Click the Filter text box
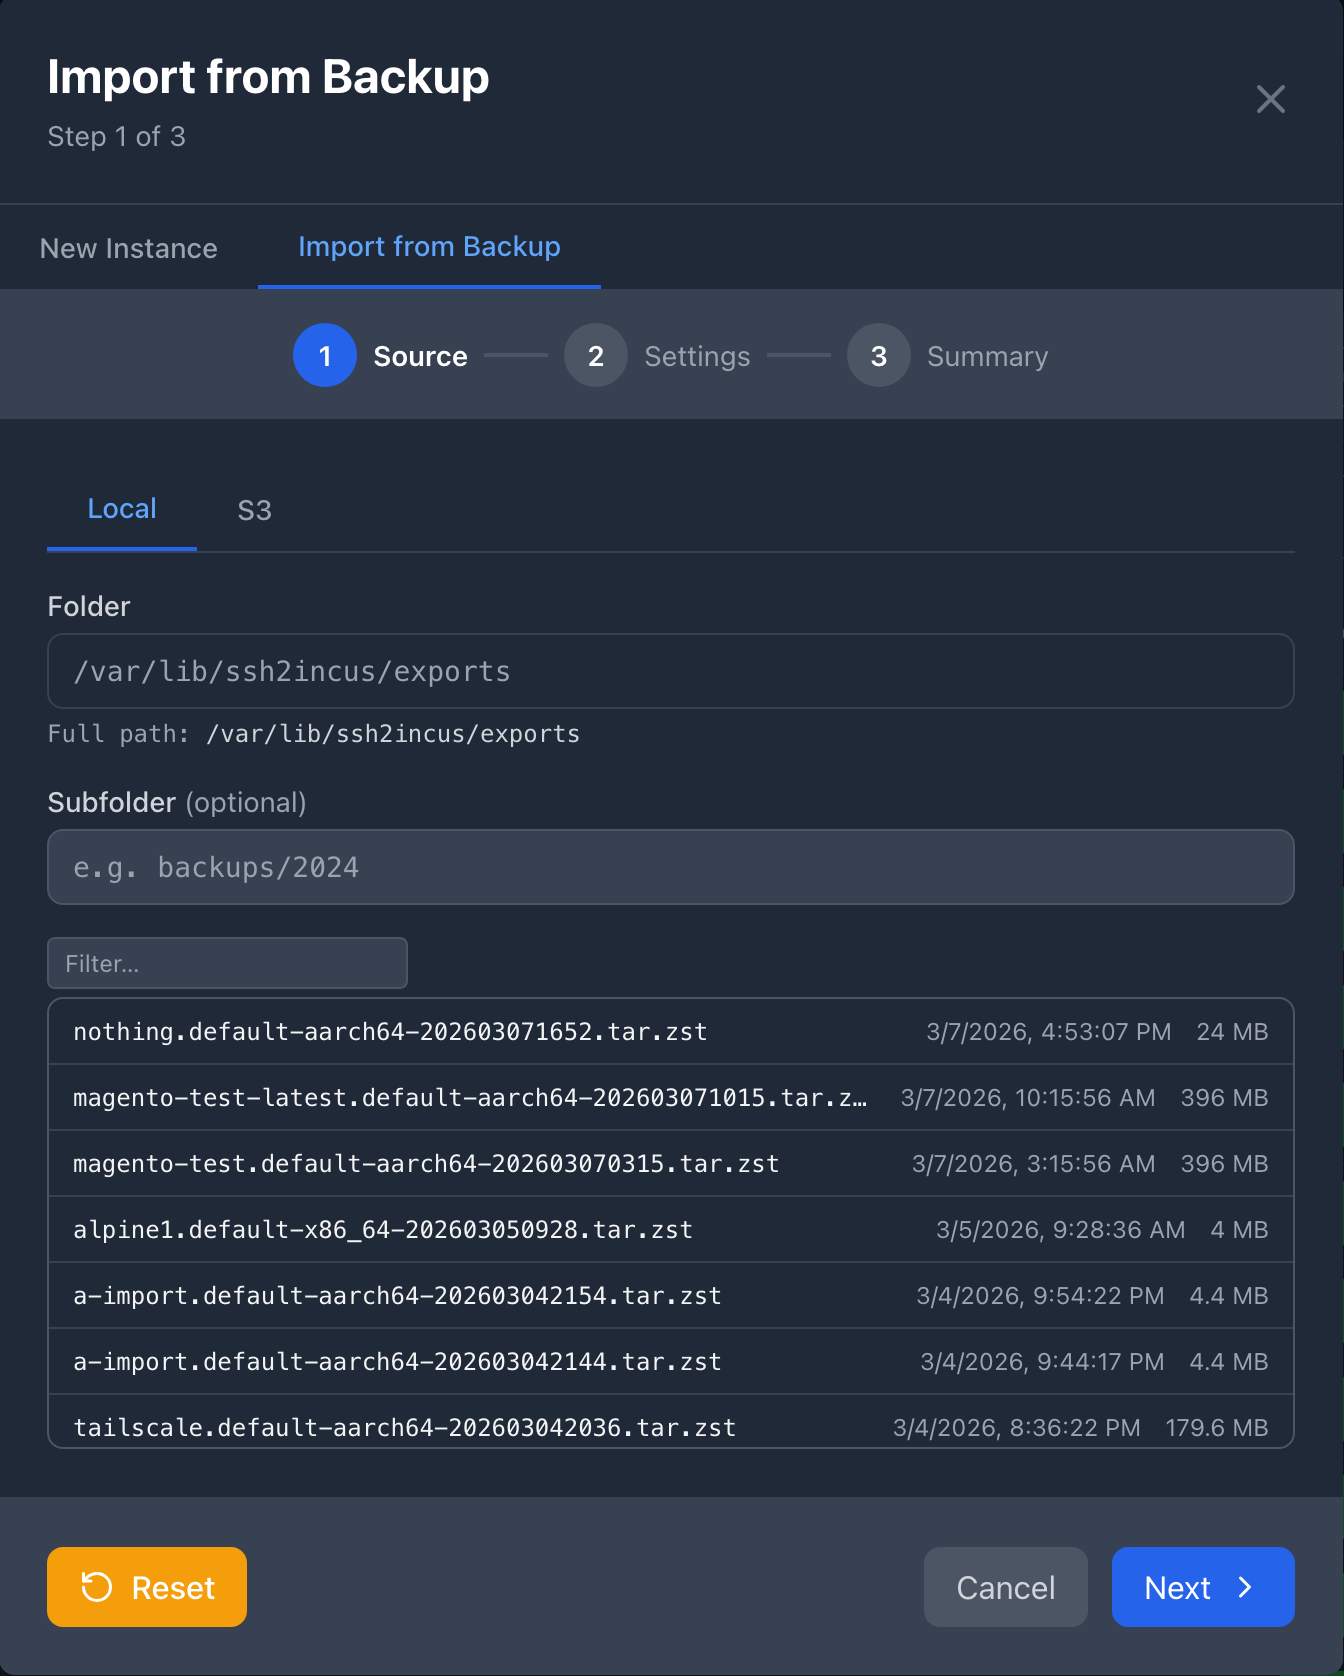 (227, 963)
